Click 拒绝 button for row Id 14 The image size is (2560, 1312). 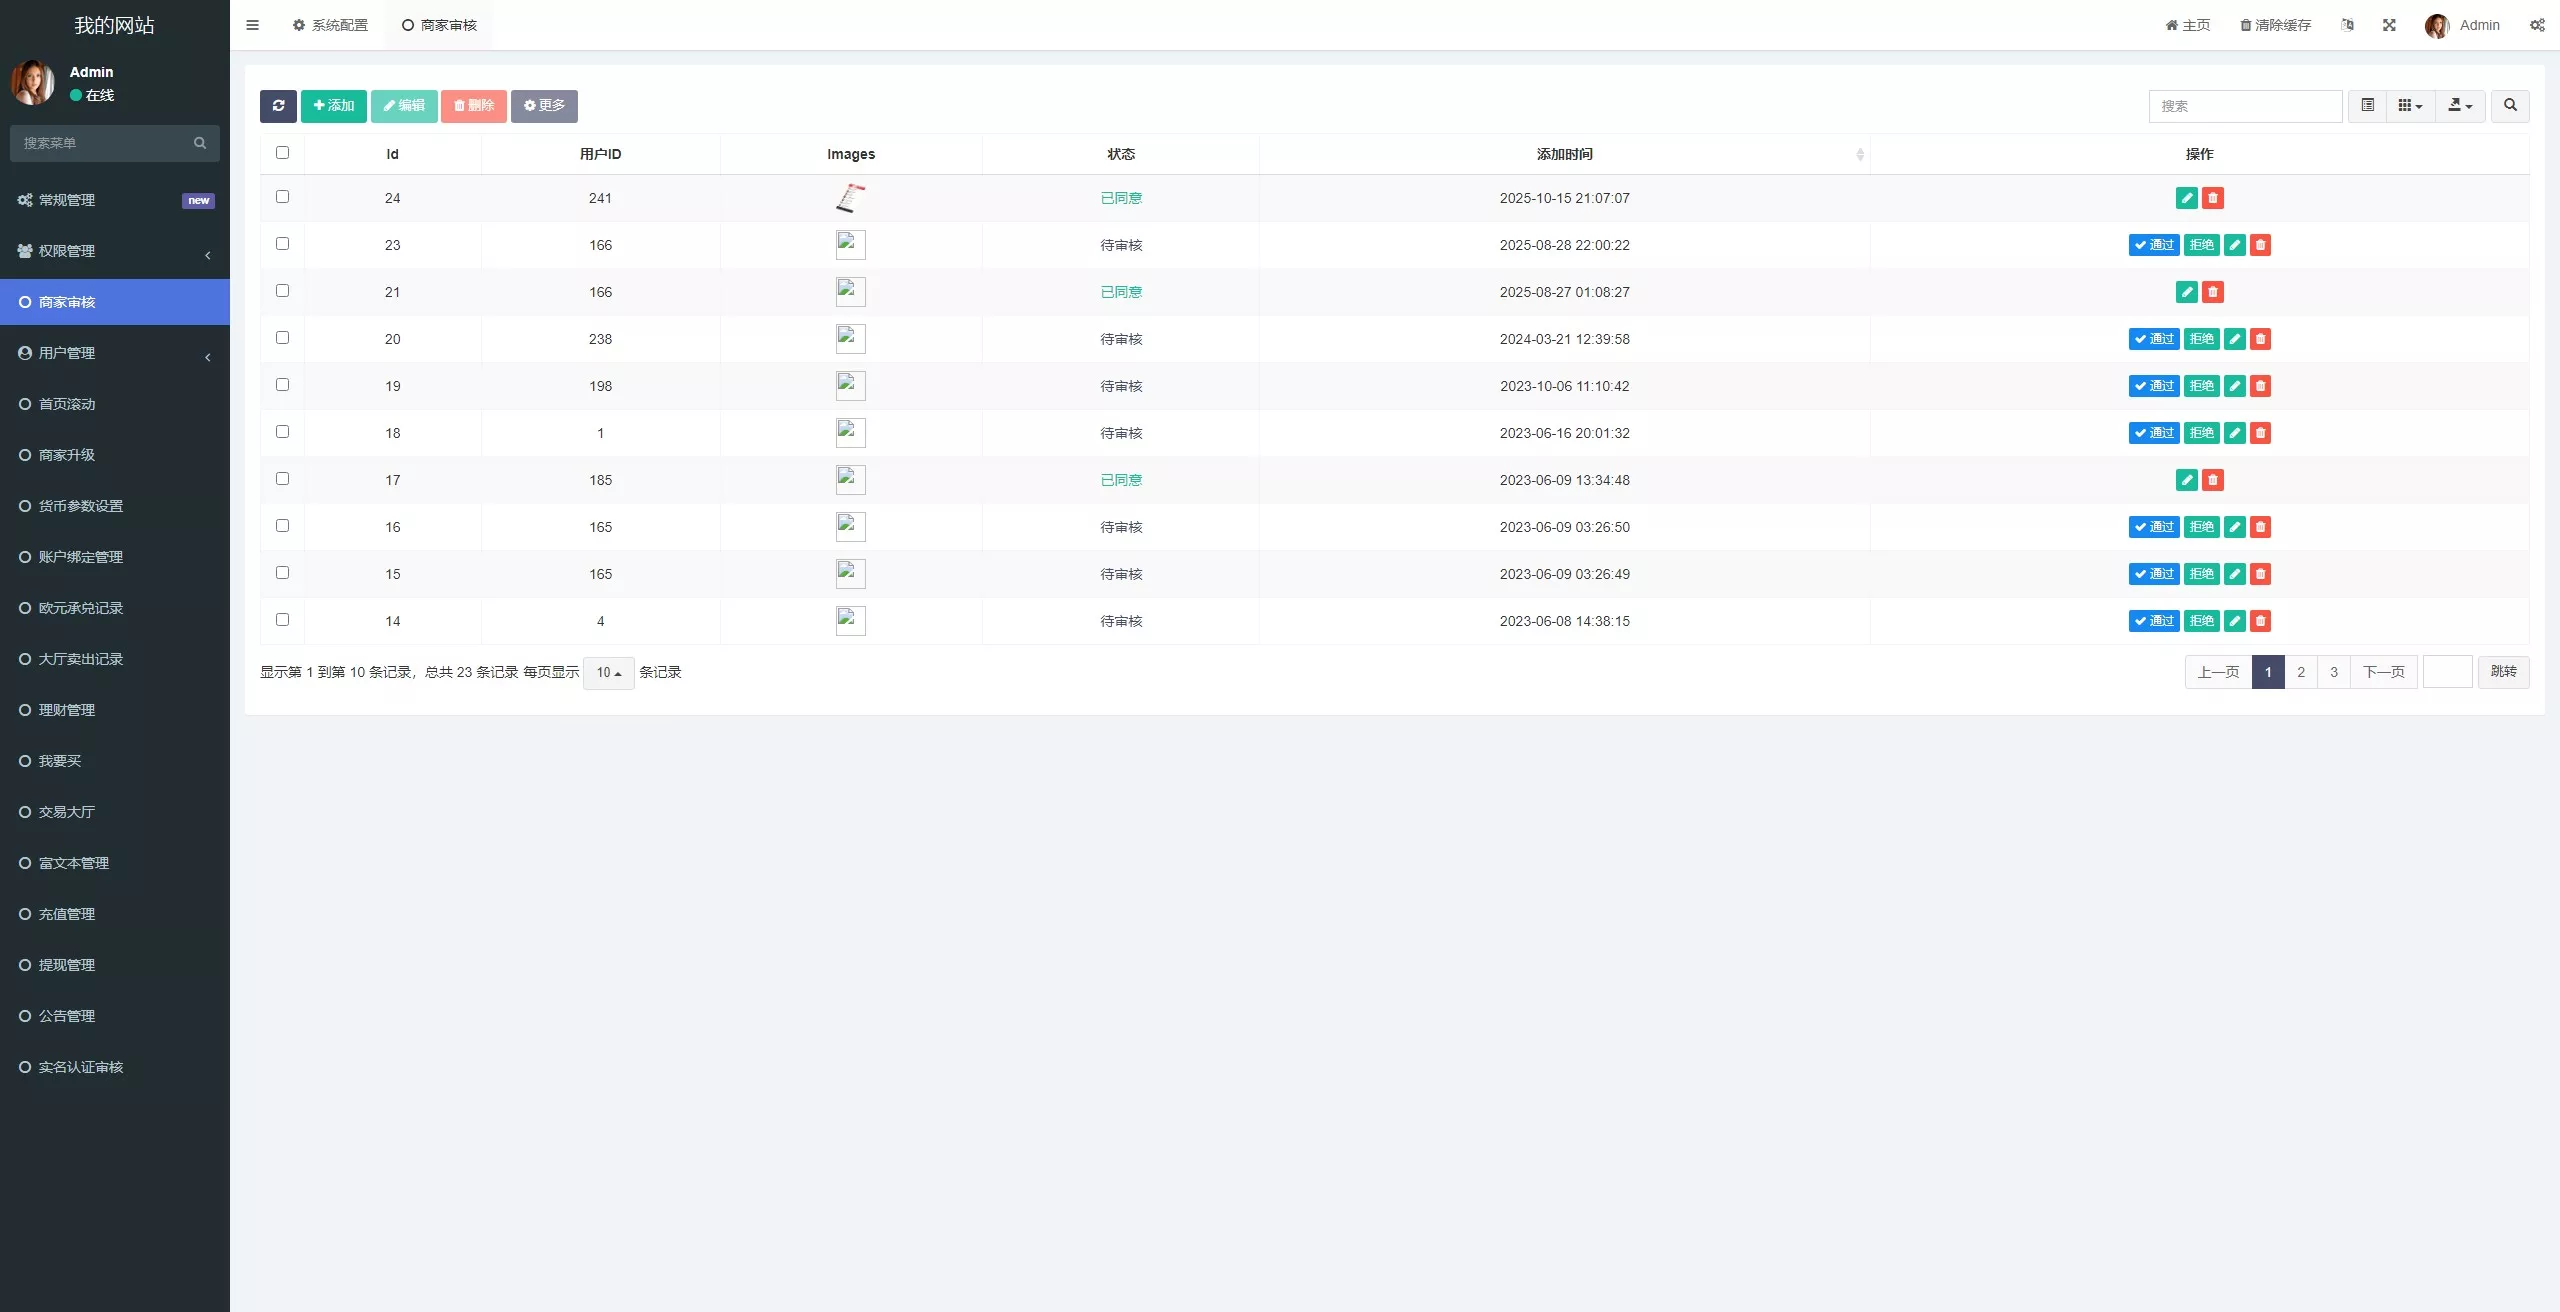tap(2201, 621)
